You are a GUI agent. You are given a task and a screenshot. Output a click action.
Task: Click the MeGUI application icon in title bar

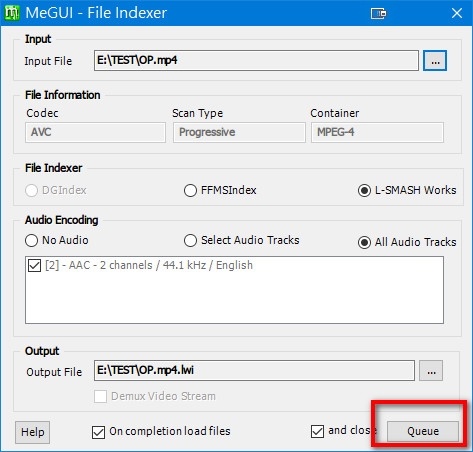[12, 13]
